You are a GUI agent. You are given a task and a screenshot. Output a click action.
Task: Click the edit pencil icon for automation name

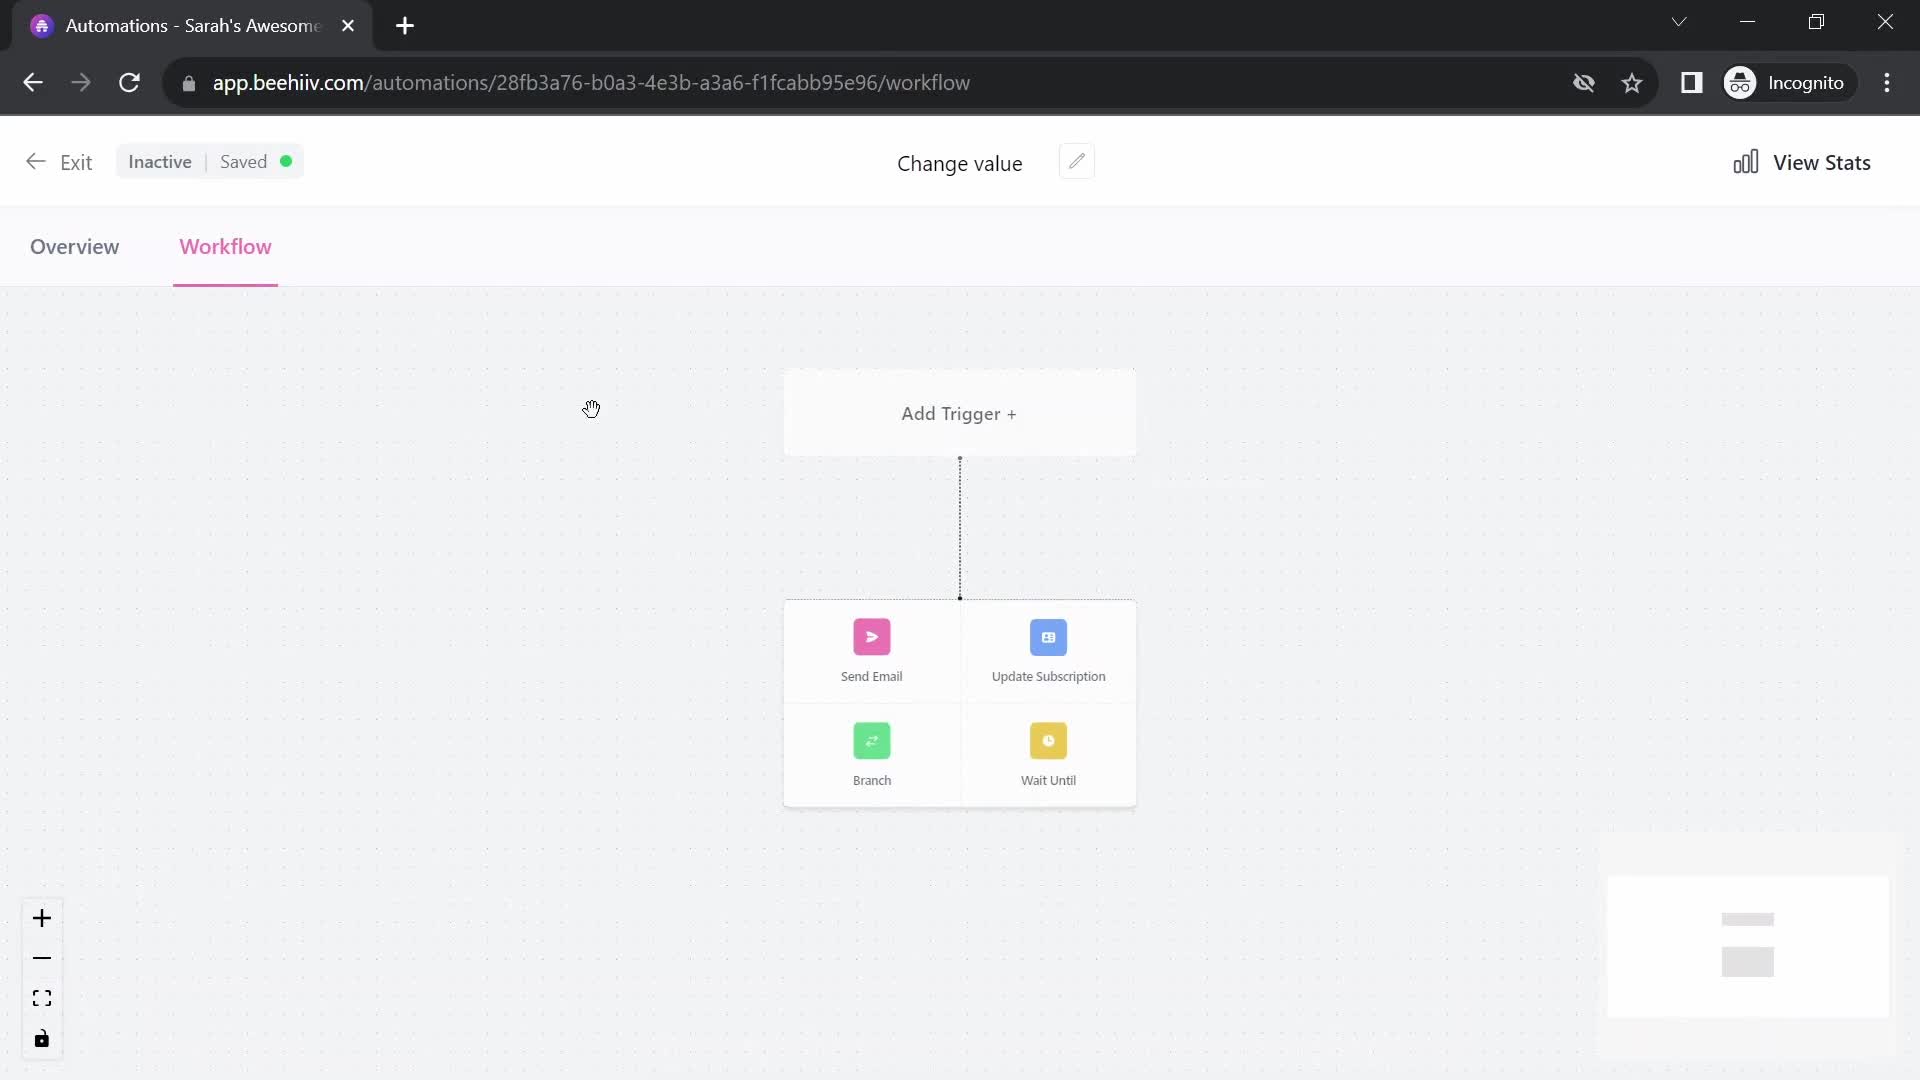(x=1076, y=161)
